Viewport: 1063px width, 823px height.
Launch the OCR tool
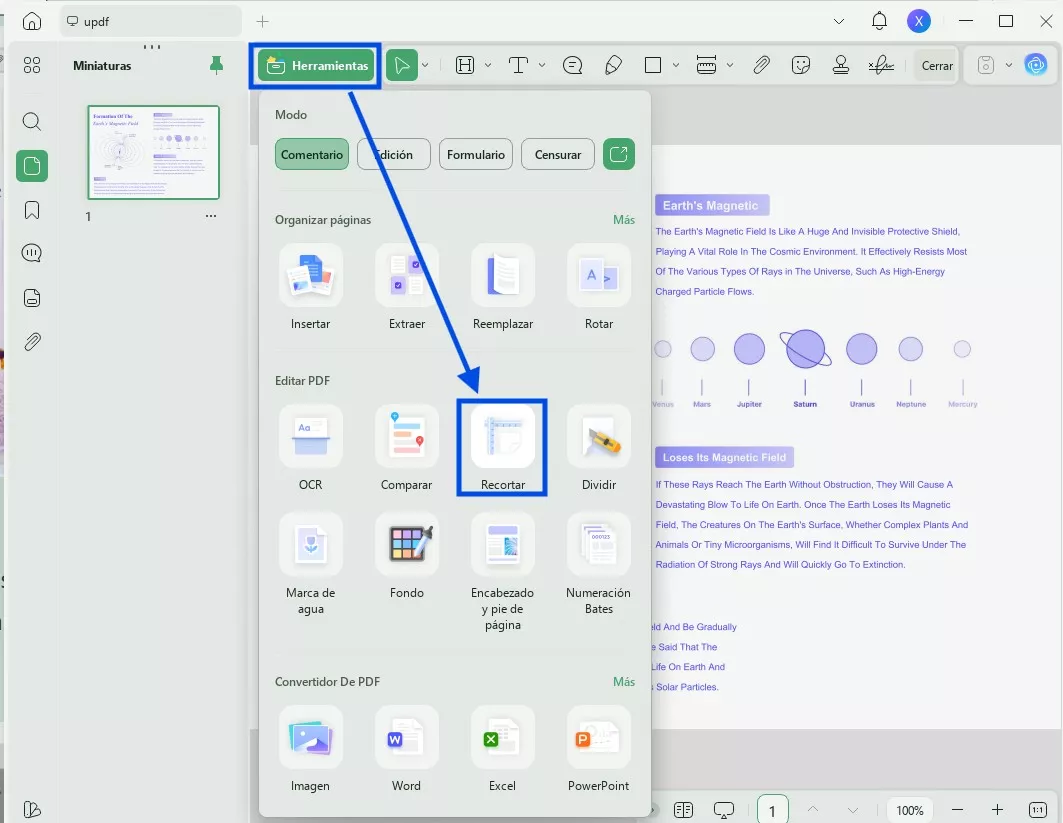coord(310,436)
